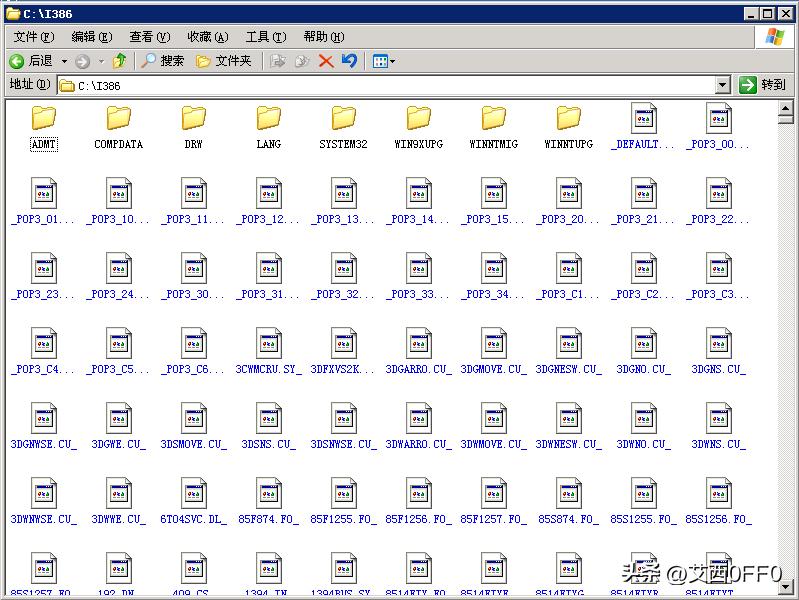Open the 查看(V) menu
Viewport: 799px width, 600px height.
pos(150,37)
